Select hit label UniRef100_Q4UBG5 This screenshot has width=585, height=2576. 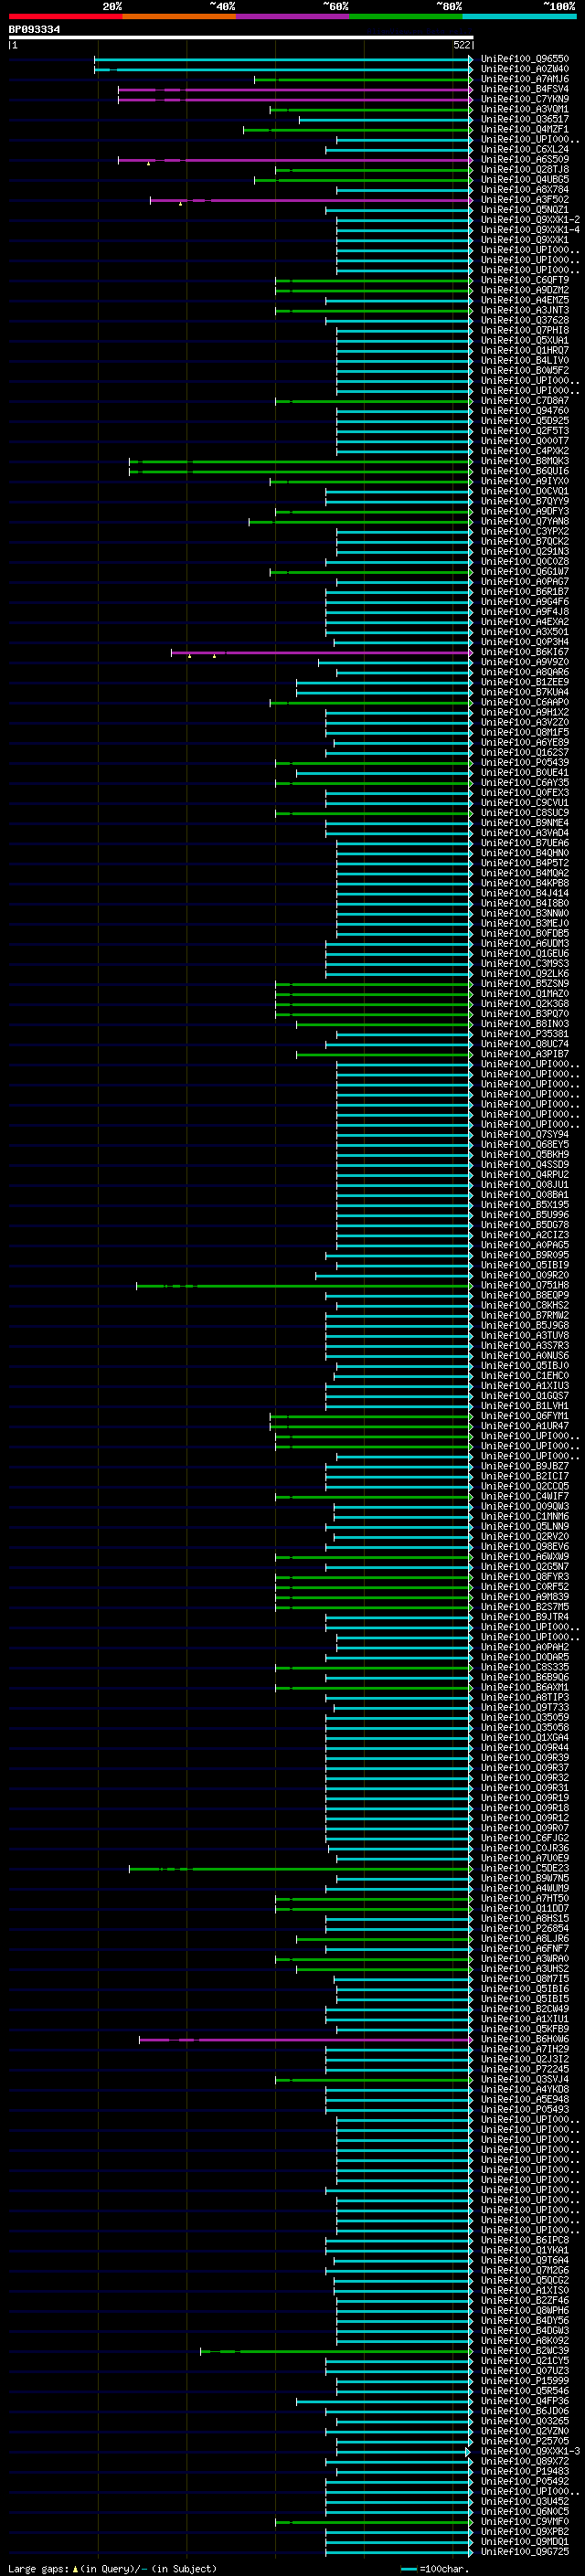pos(524,179)
